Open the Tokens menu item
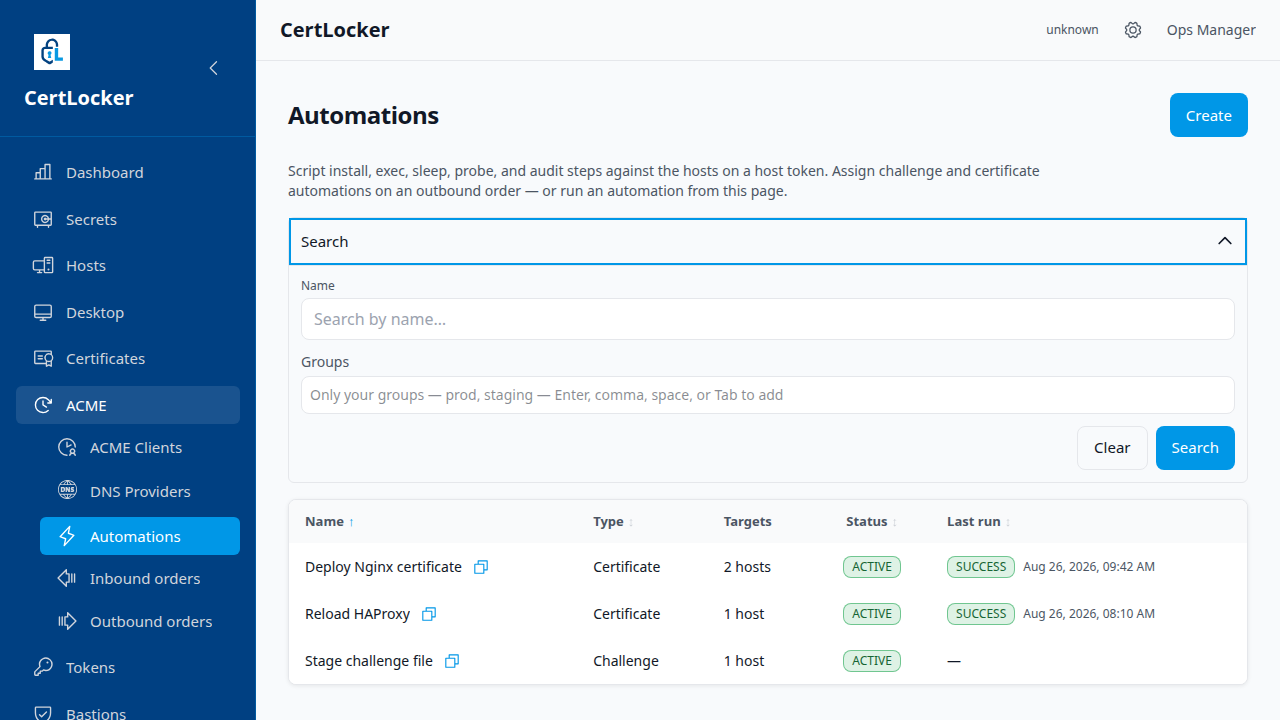Viewport: 1280px width, 720px height. [x=128, y=667]
